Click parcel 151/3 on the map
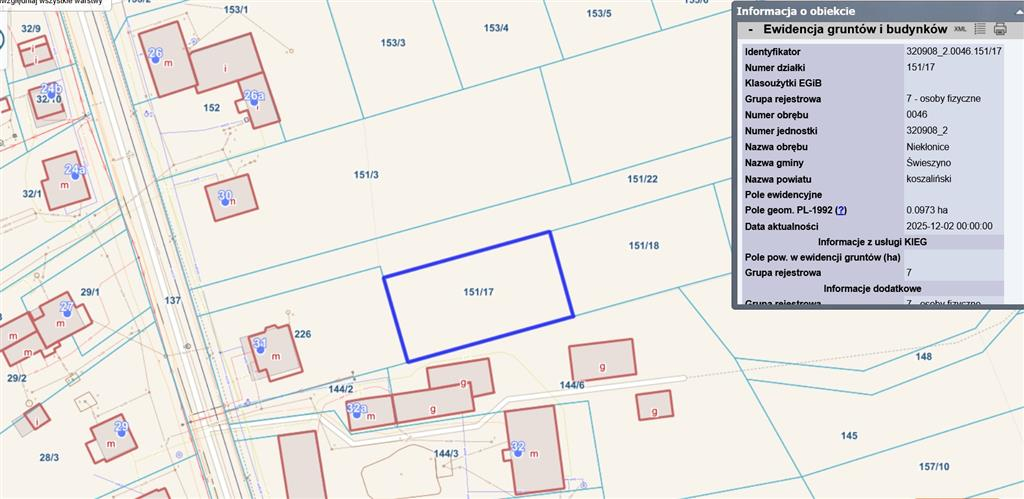Image resolution: width=1024 pixels, height=499 pixels. coord(366,176)
